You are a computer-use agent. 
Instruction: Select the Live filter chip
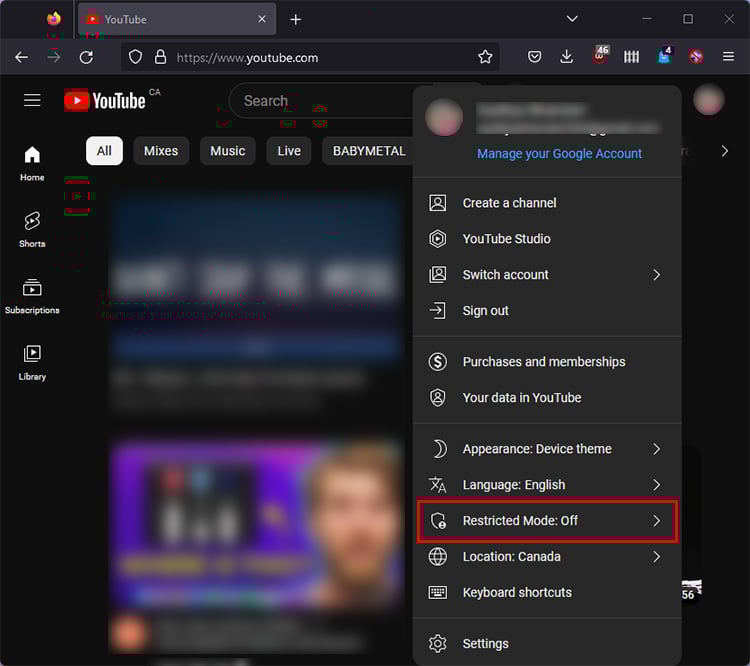[289, 151]
